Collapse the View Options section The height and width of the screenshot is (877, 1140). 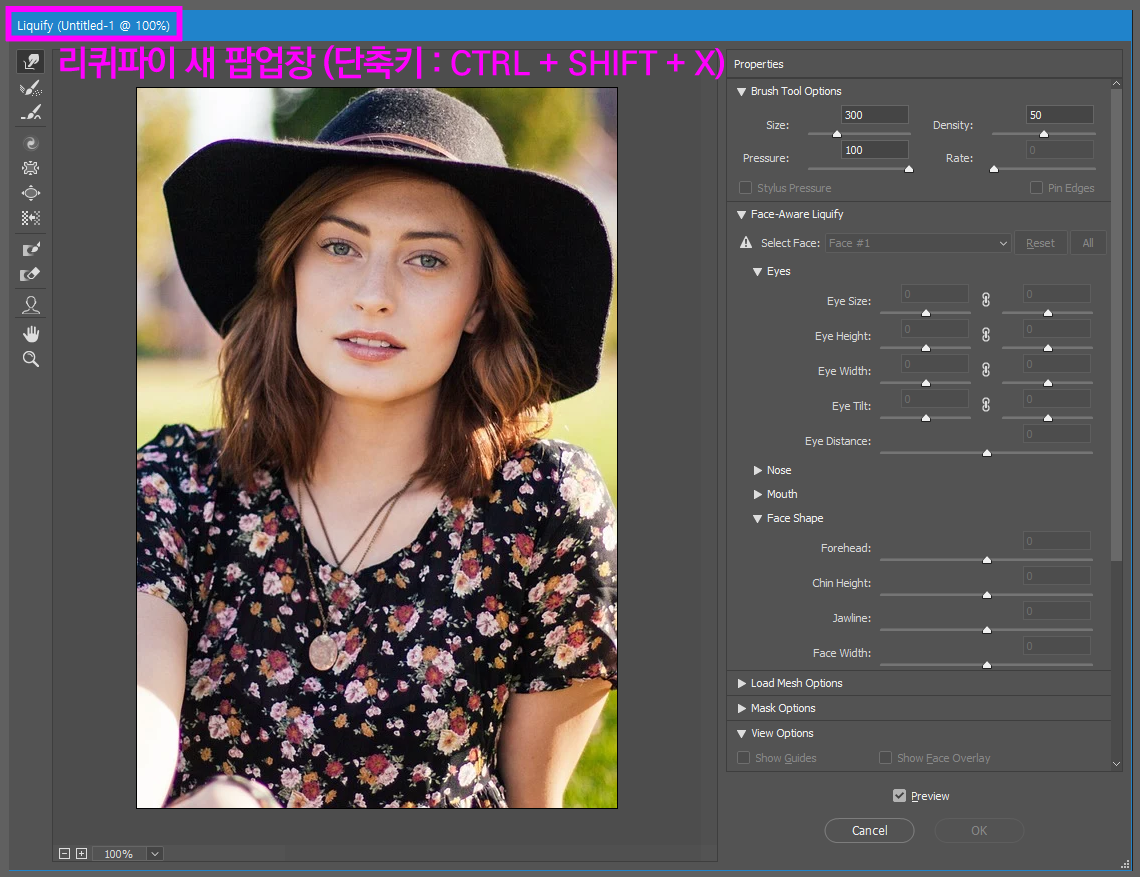point(742,734)
